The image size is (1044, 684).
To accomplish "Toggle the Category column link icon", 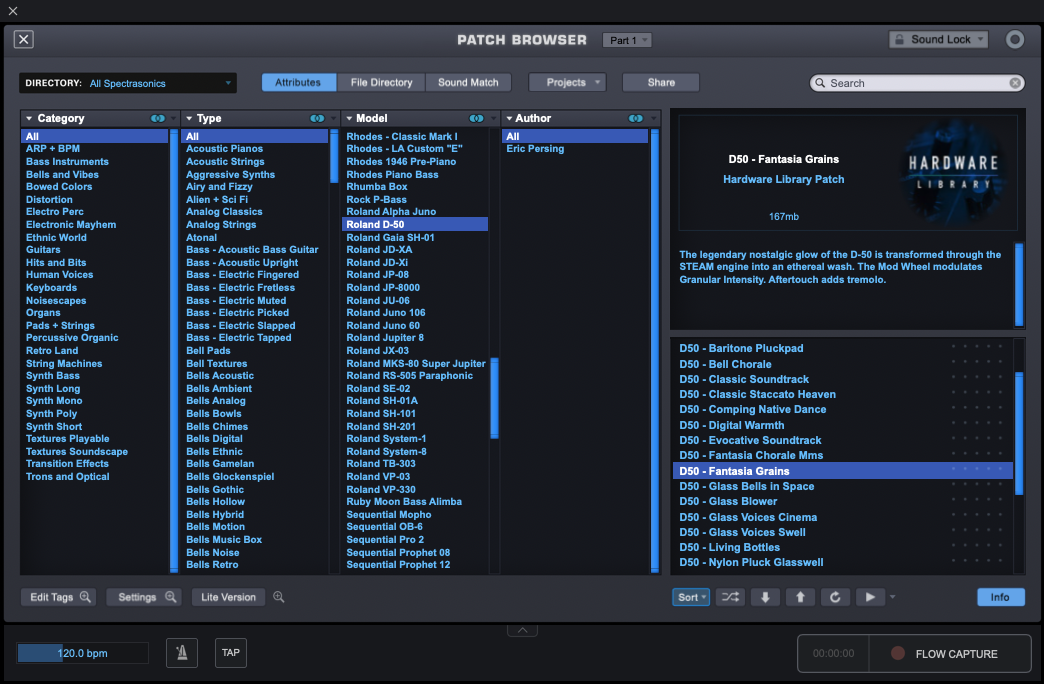I will pos(158,118).
